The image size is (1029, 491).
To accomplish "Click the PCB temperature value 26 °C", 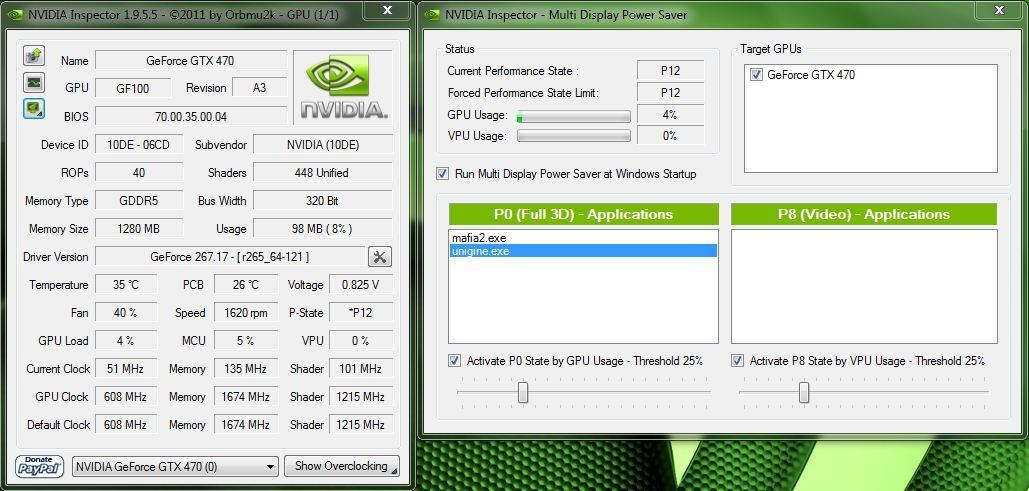I will [x=246, y=285].
